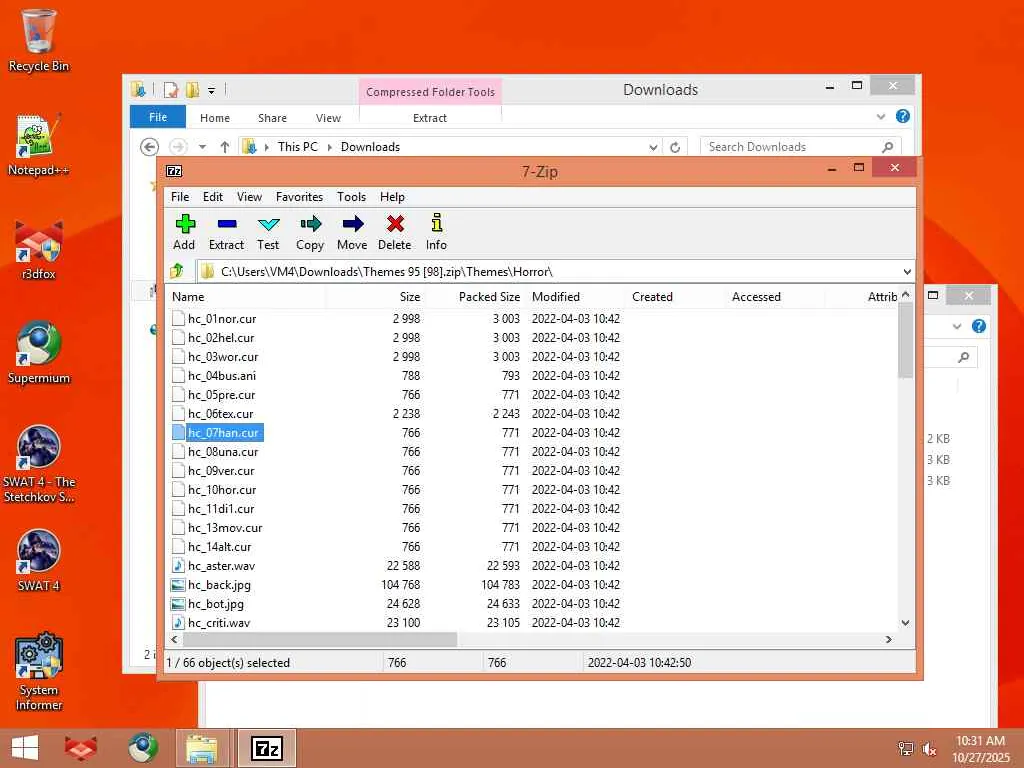Click the Explorer Back navigation arrow
1024x768 pixels.
click(150, 147)
